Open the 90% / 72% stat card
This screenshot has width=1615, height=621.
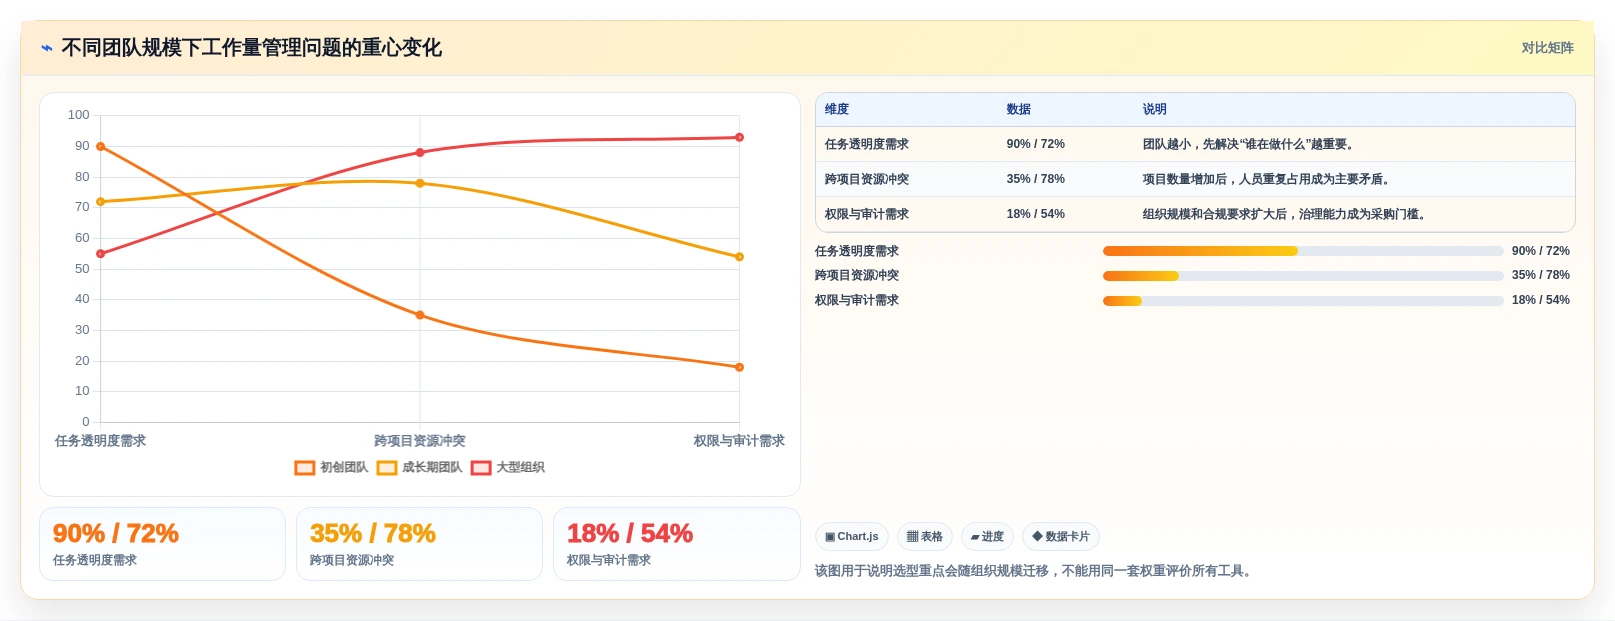pyautogui.click(x=162, y=544)
